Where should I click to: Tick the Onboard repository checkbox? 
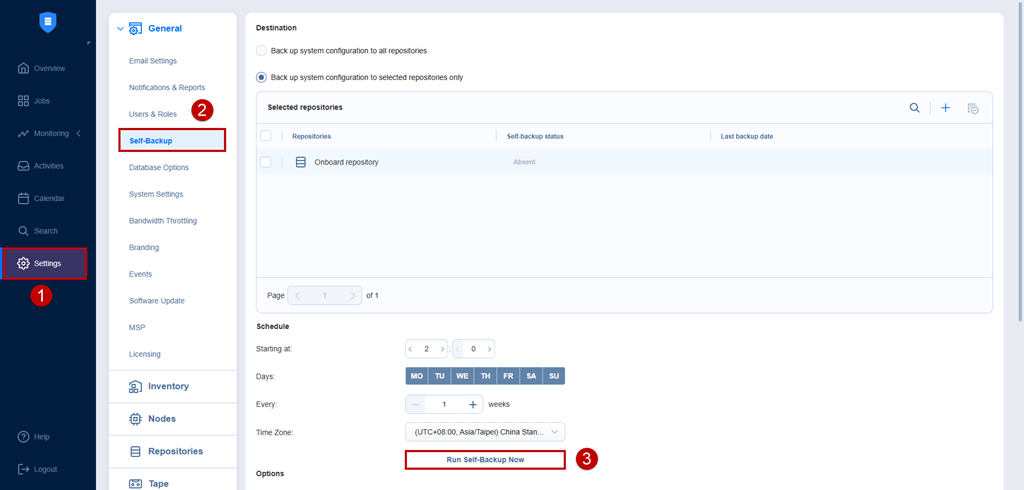266,162
